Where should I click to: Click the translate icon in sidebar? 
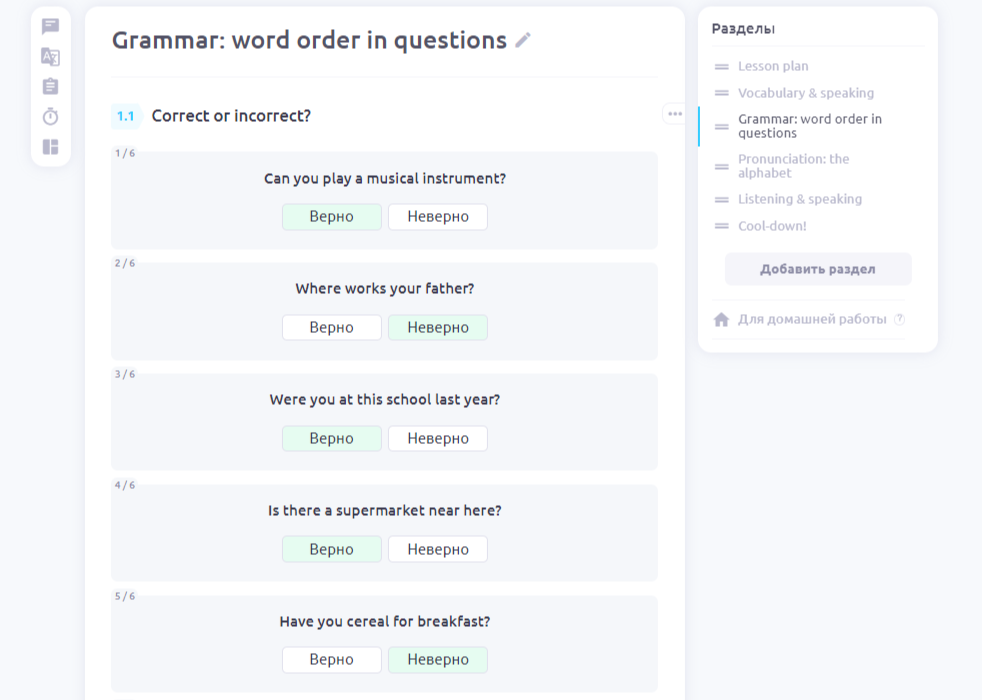50,57
